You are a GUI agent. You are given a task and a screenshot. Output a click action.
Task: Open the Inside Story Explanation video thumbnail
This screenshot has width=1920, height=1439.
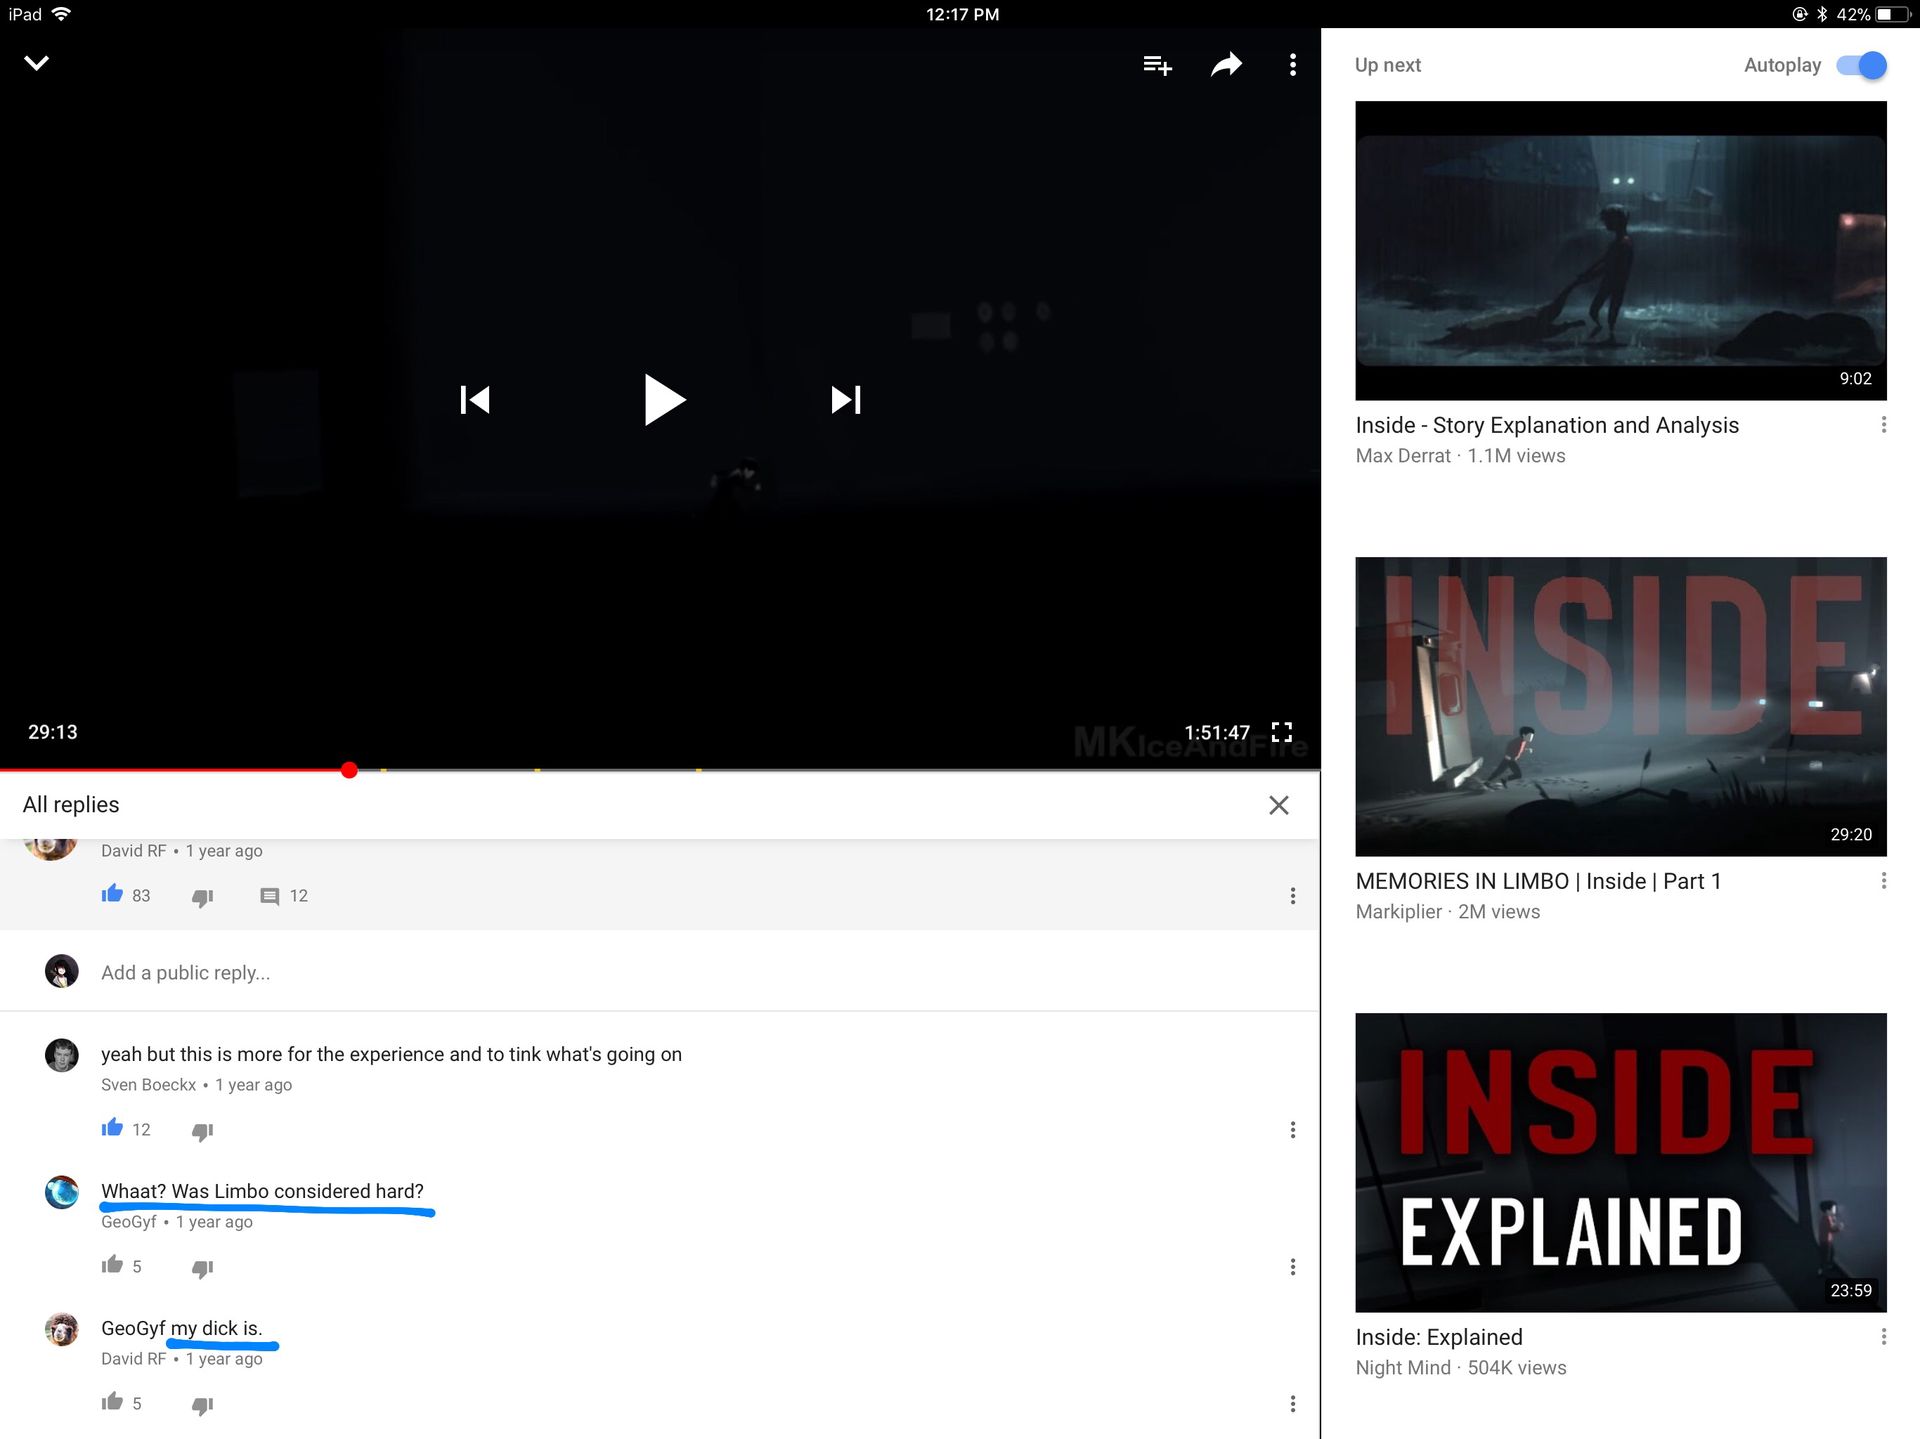click(x=1621, y=250)
